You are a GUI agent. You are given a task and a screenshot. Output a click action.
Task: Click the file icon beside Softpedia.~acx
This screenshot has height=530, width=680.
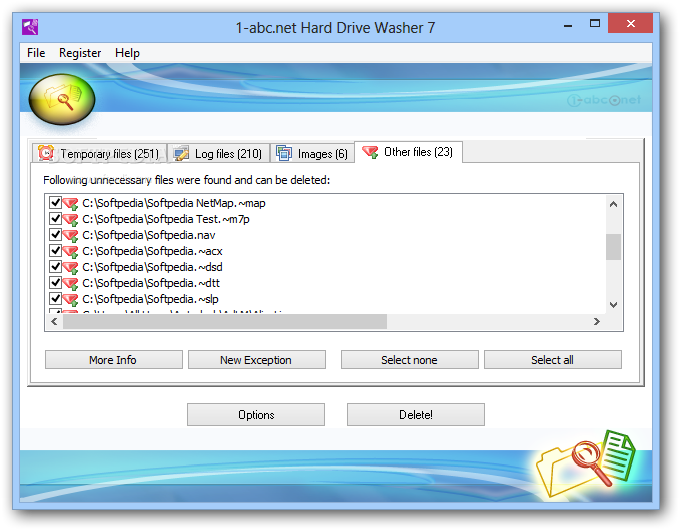(x=70, y=252)
